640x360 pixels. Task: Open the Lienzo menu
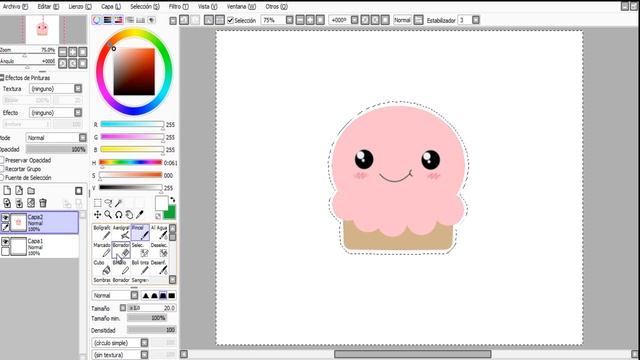click(x=80, y=7)
